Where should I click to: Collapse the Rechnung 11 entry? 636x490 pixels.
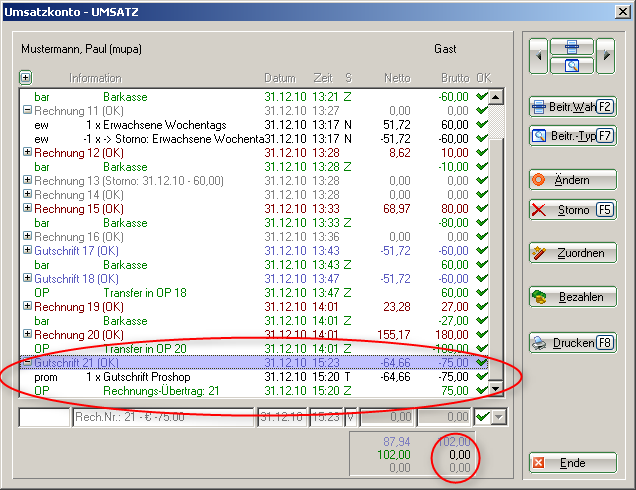(27, 110)
